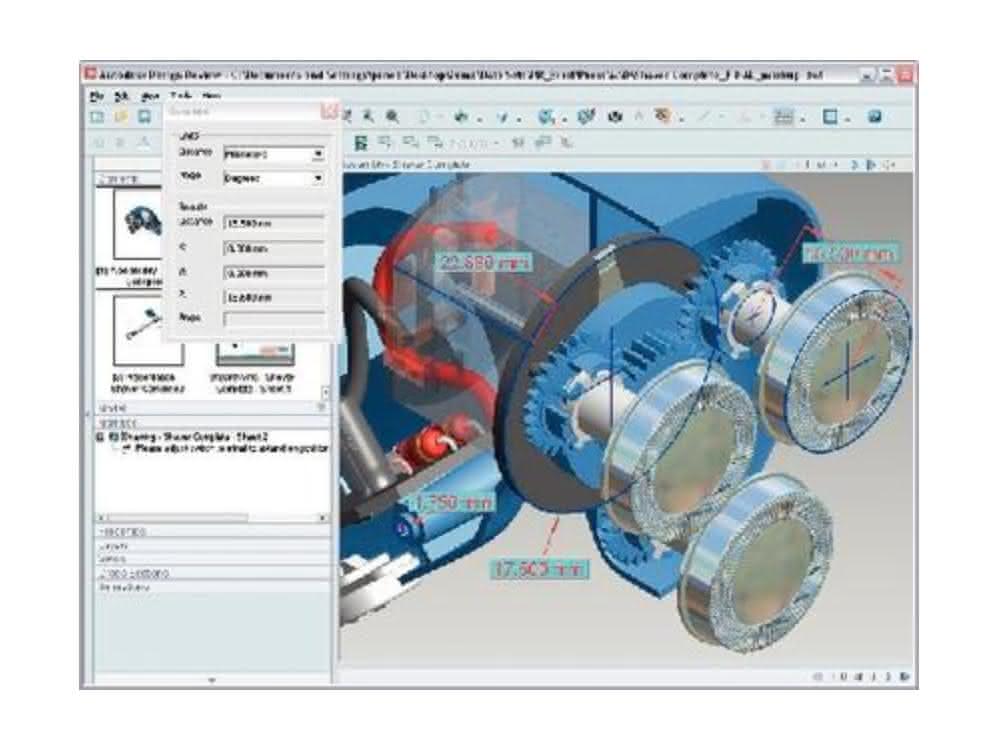This screenshot has width=1000, height=750.
Task: Expand the arrow beside the blue globe icon
Action: pos(564,119)
